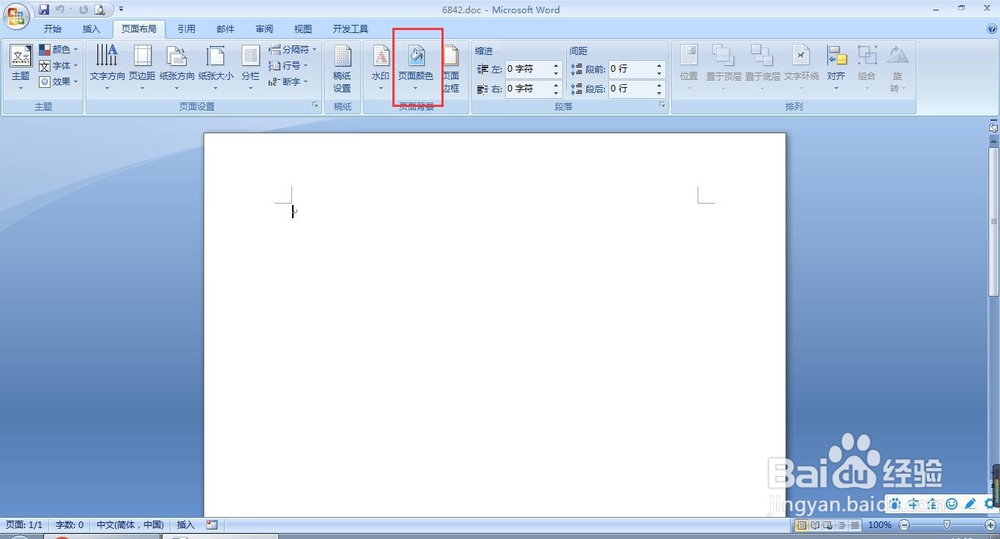Redo using the quick access toolbar
The height and width of the screenshot is (539, 1000).
83,10
